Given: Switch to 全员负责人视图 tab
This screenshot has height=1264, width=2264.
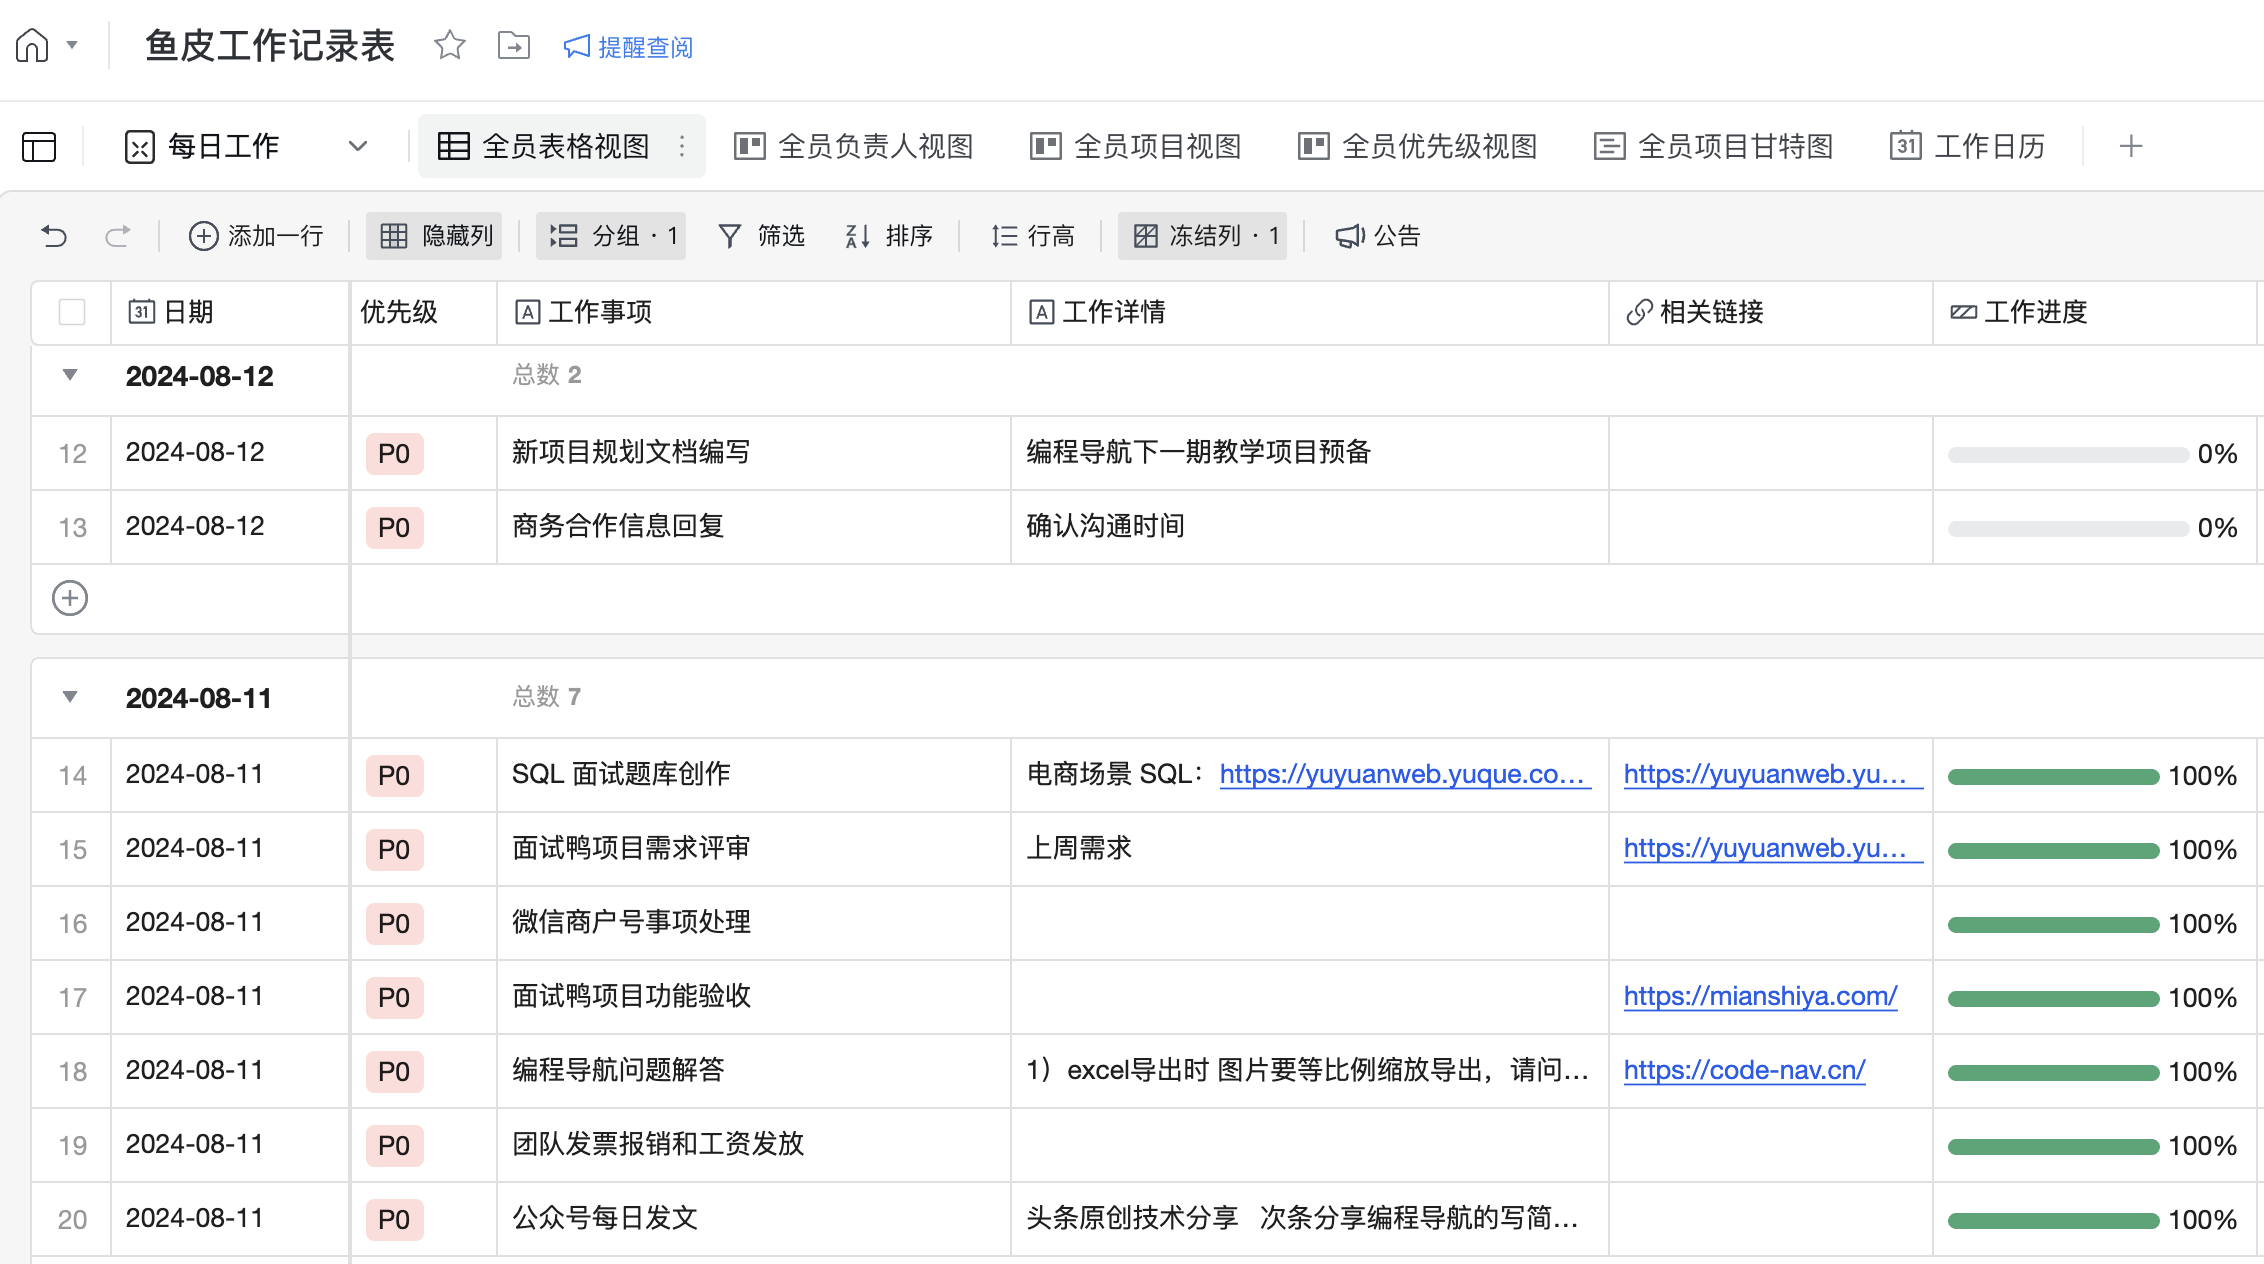Looking at the screenshot, I should (x=854, y=147).
